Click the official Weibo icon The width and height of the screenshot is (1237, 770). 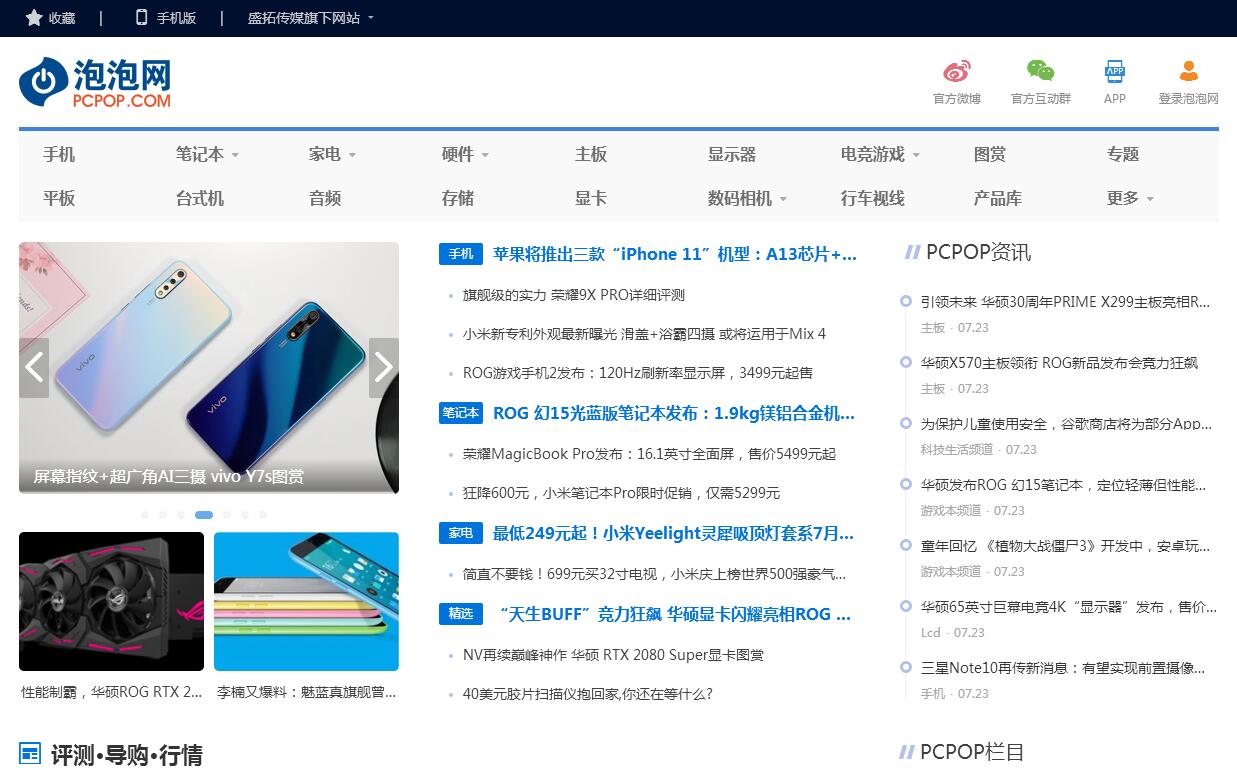[956, 71]
